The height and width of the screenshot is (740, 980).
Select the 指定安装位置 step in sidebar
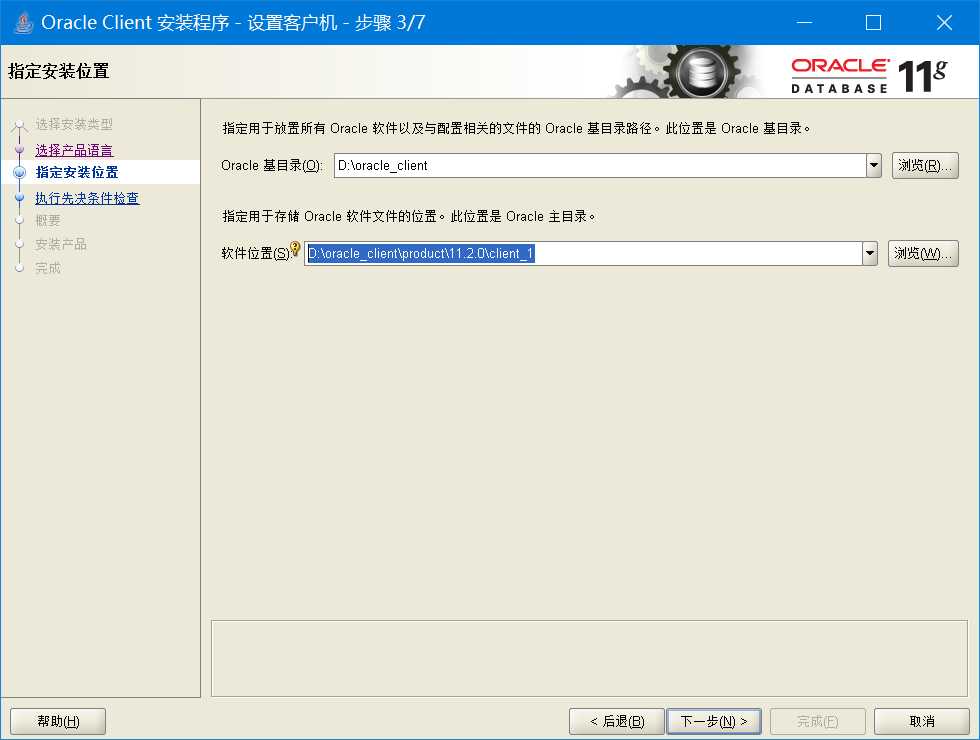[x=77, y=172]
